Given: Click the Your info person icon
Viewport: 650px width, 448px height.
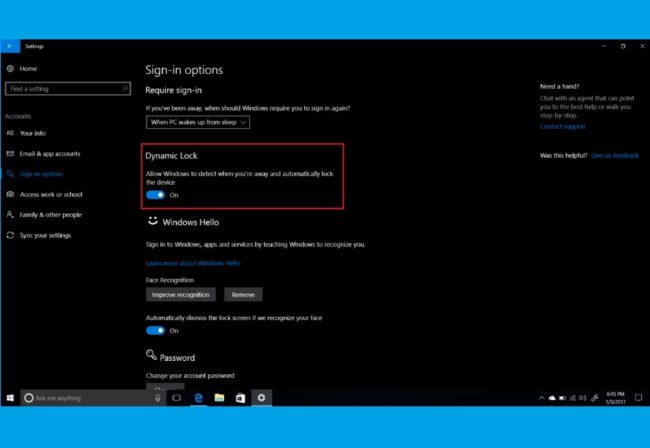Looking at the screenshot, I should tap(10, 133).
